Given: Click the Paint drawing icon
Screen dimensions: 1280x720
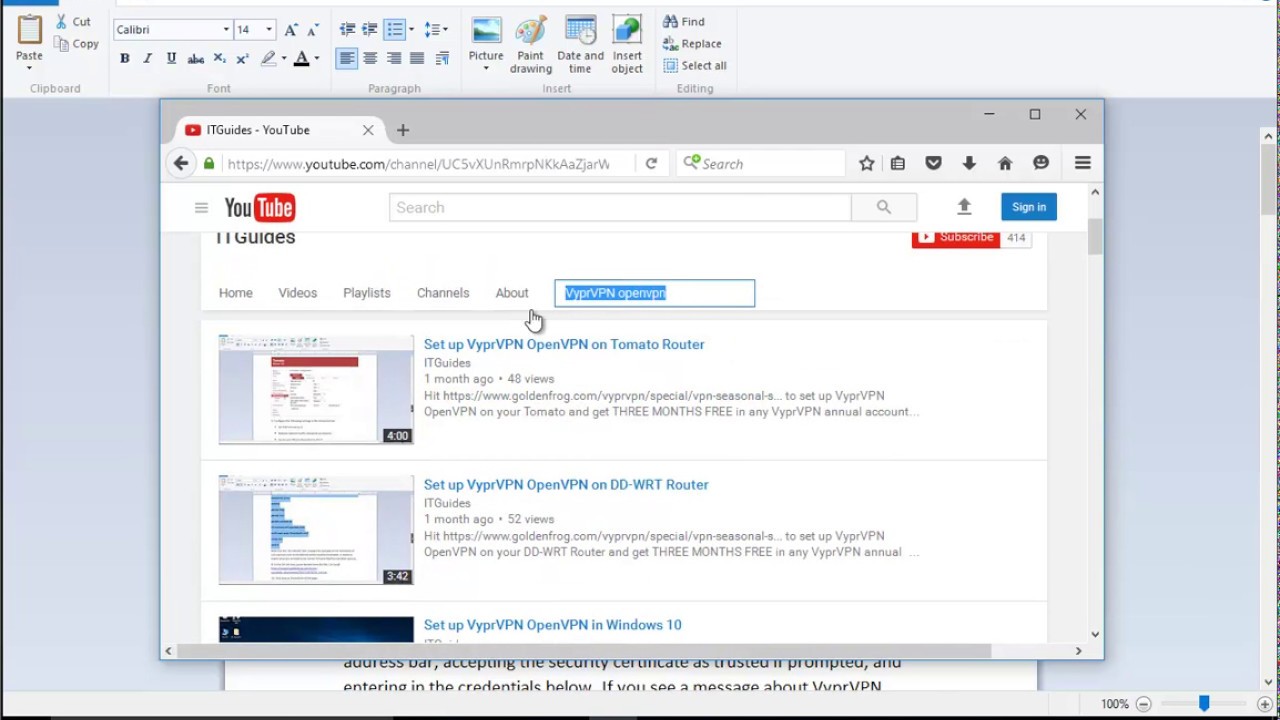Looking at the screenshot, I should pyautogui.click(x=531, y=30).
